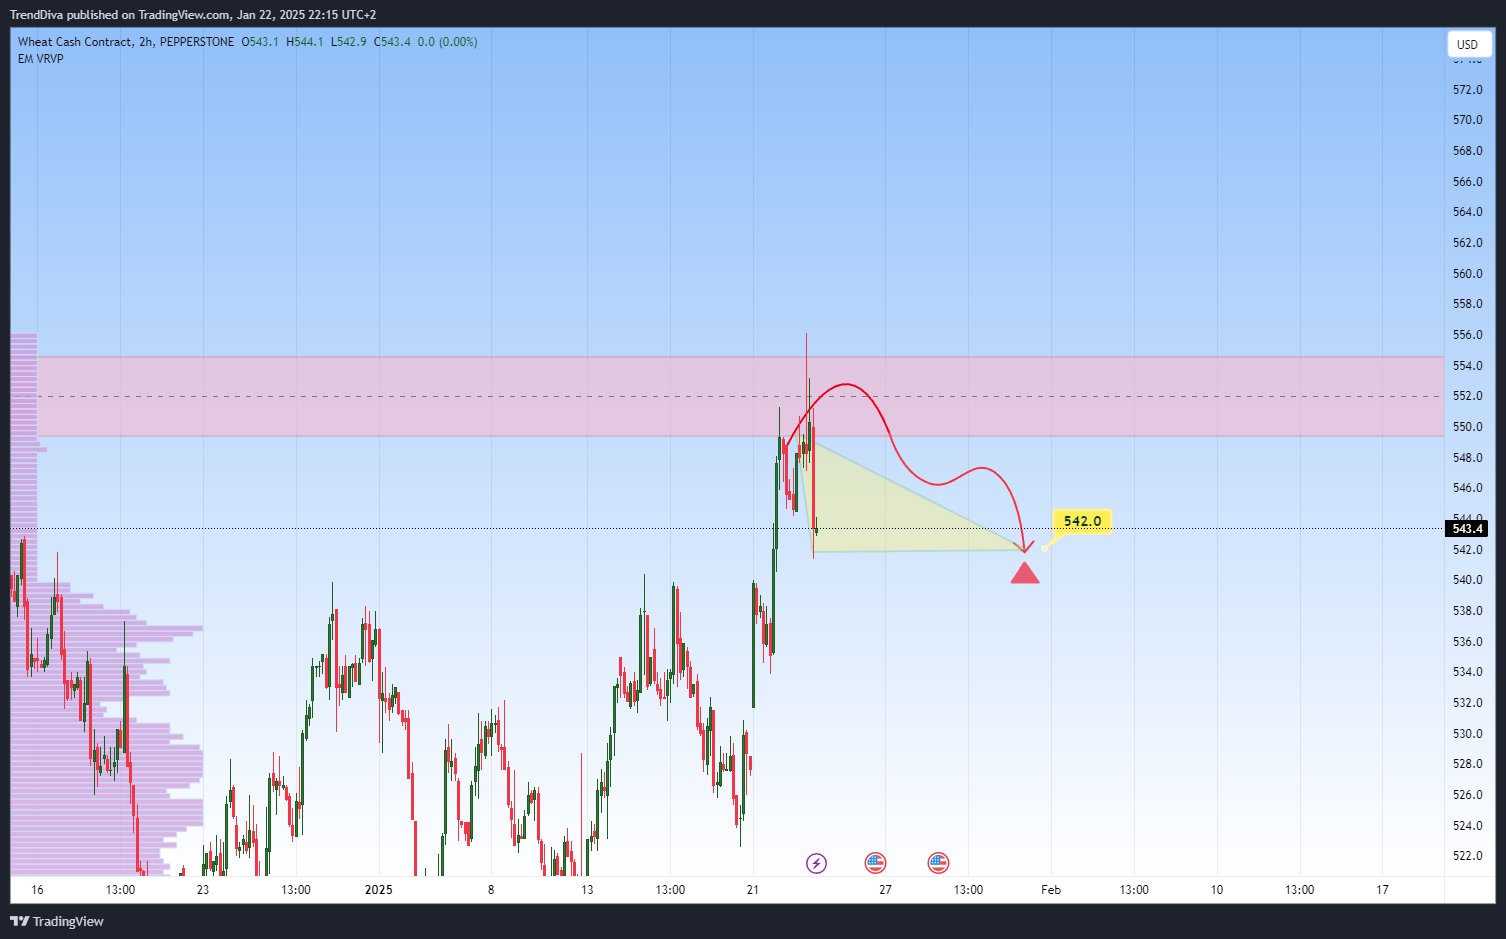This screenshot has height=939, width=1506.
Task: Click the EM VRVP indicator label
Action: coord(41,59)
